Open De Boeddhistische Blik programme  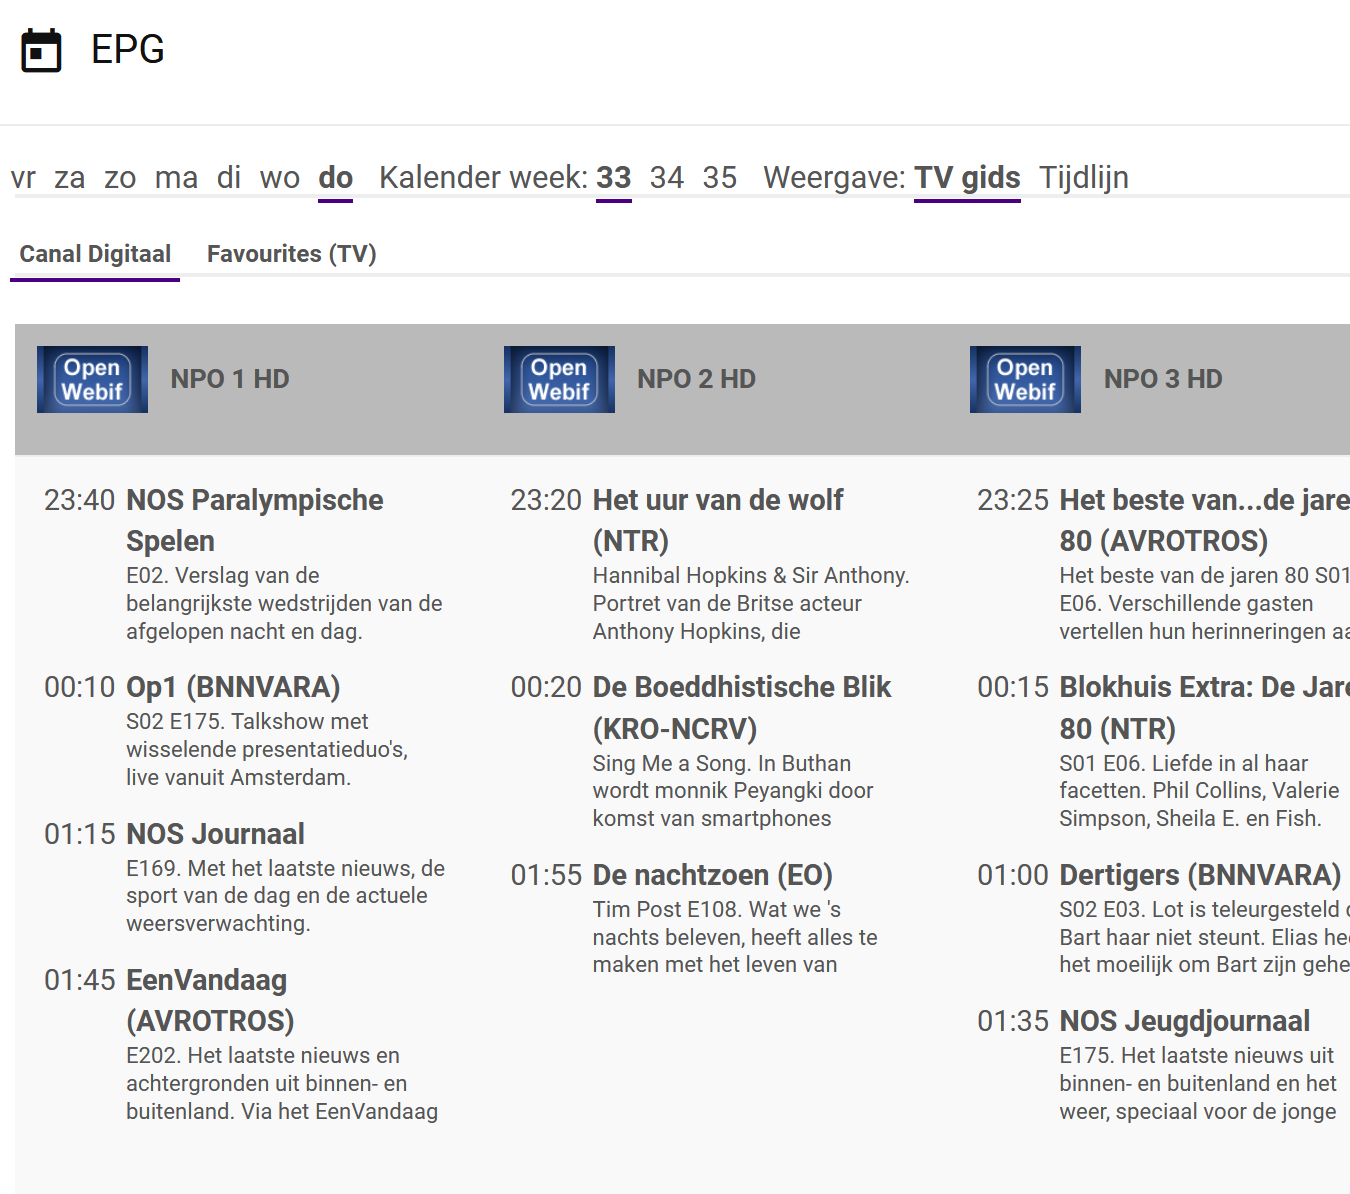point(742,708)
